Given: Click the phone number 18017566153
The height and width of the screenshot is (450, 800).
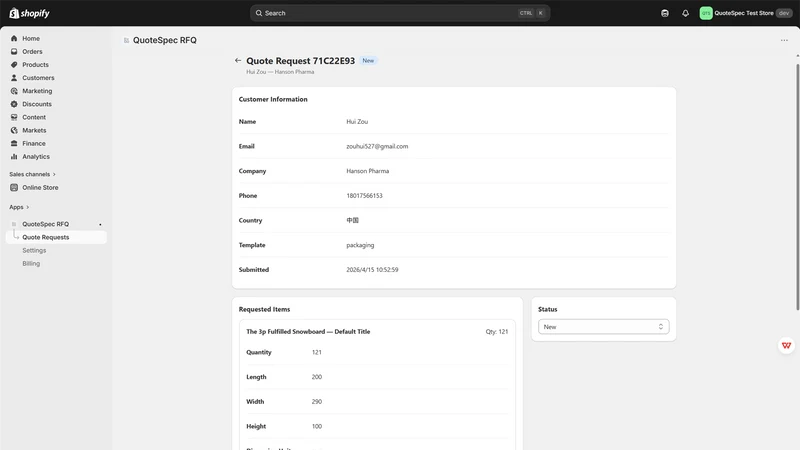Looking at the screenshot, I should (x=364, y=195).
